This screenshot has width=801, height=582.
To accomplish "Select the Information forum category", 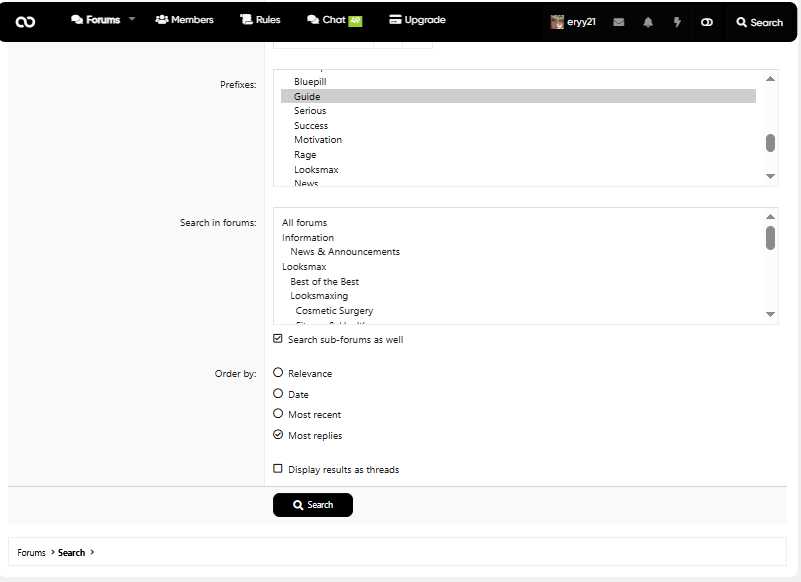I will pyautogui.click(x=518, y=238).
